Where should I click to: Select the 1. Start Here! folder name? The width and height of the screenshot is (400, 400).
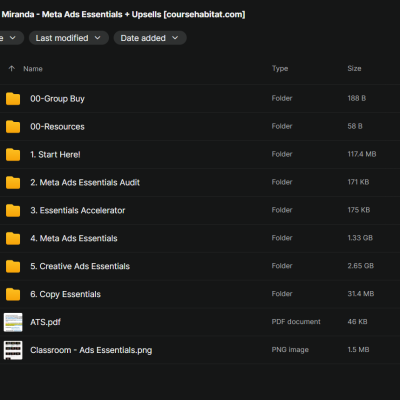tap(55, 155)
